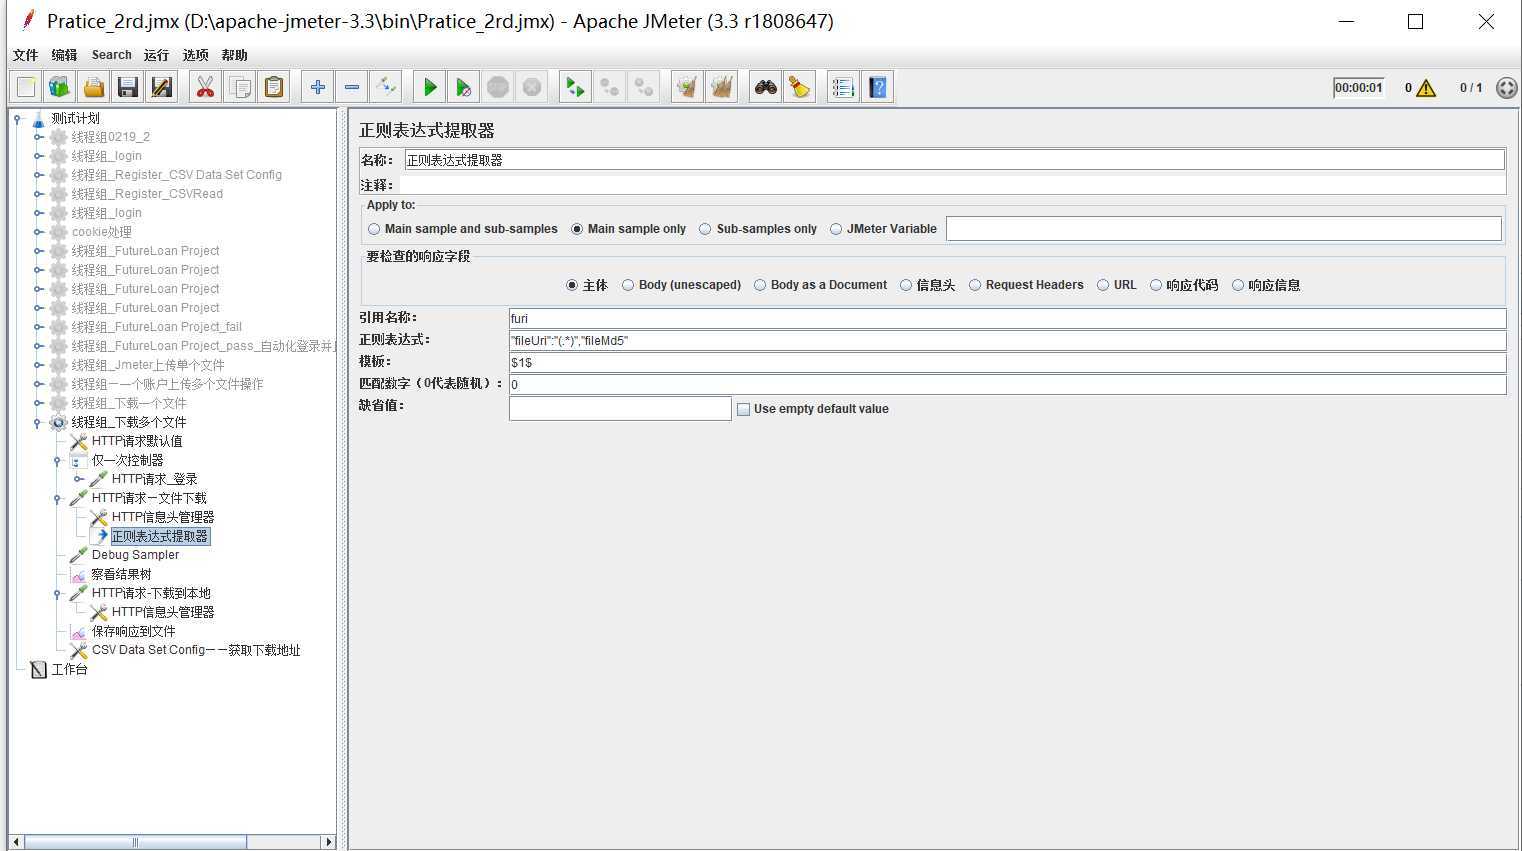Click the Remote Start All icon

576,87
